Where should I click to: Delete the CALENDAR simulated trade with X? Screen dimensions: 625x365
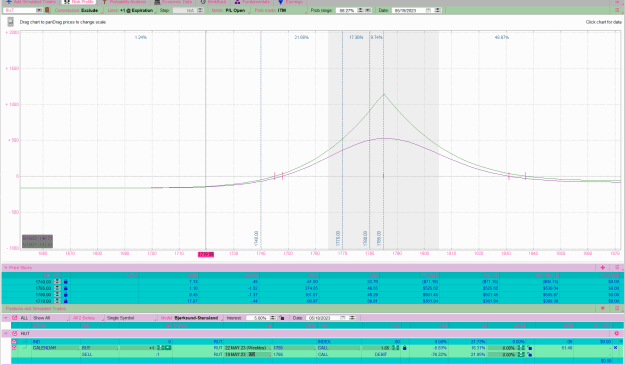(x=615, y=348)
